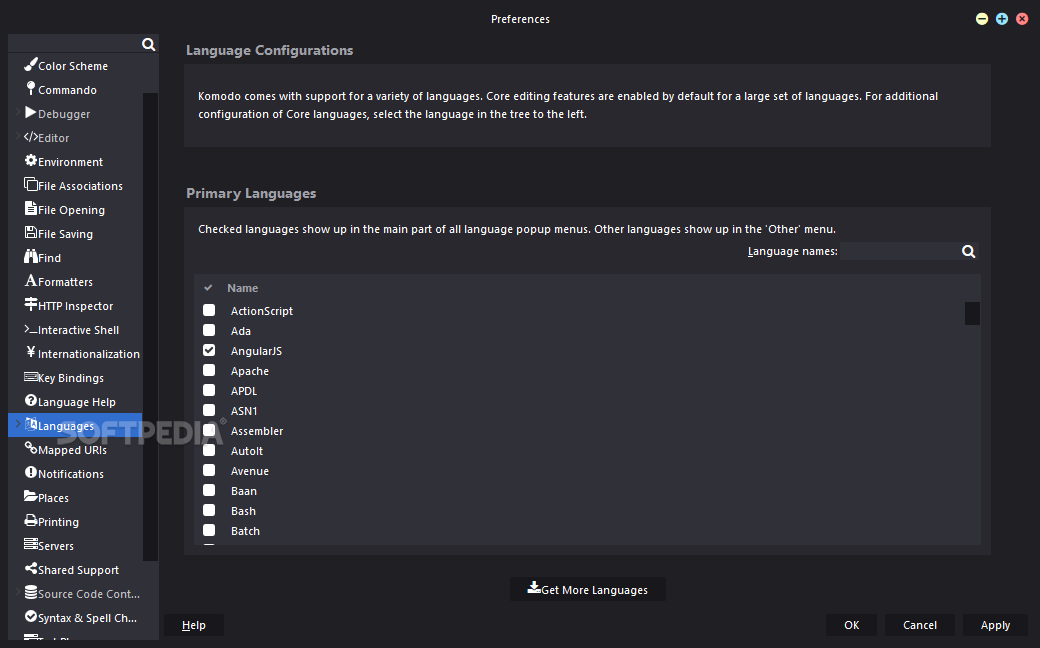The image size is (1040, 648).
Task: Click the Language Help question mark icon
Action: pos(31,400)
